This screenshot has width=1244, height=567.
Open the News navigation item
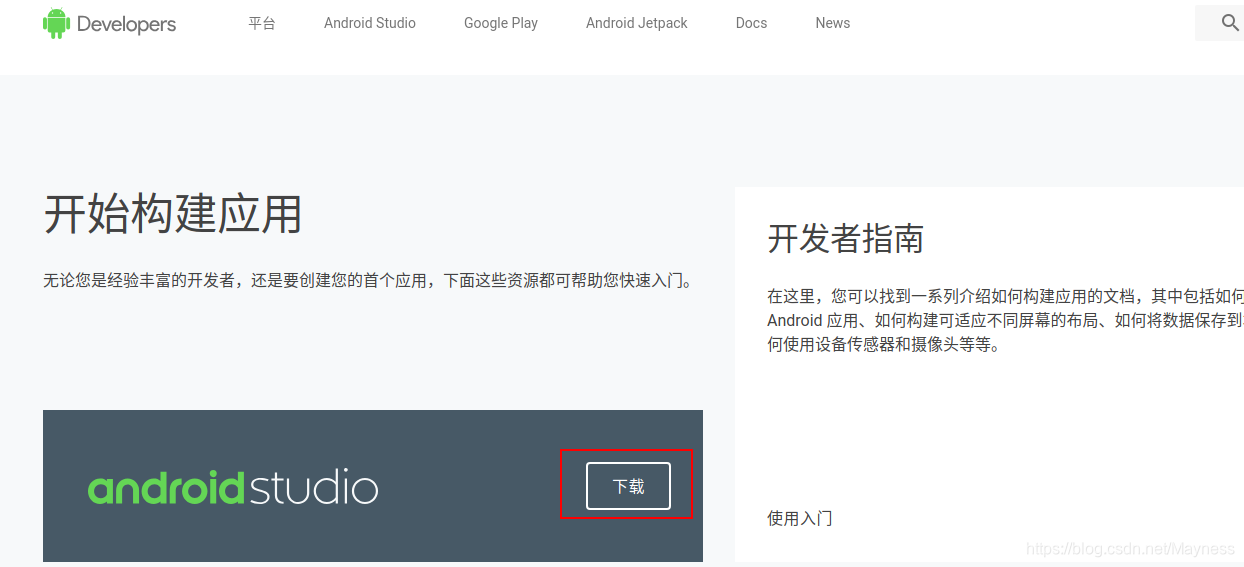[832, 23]
